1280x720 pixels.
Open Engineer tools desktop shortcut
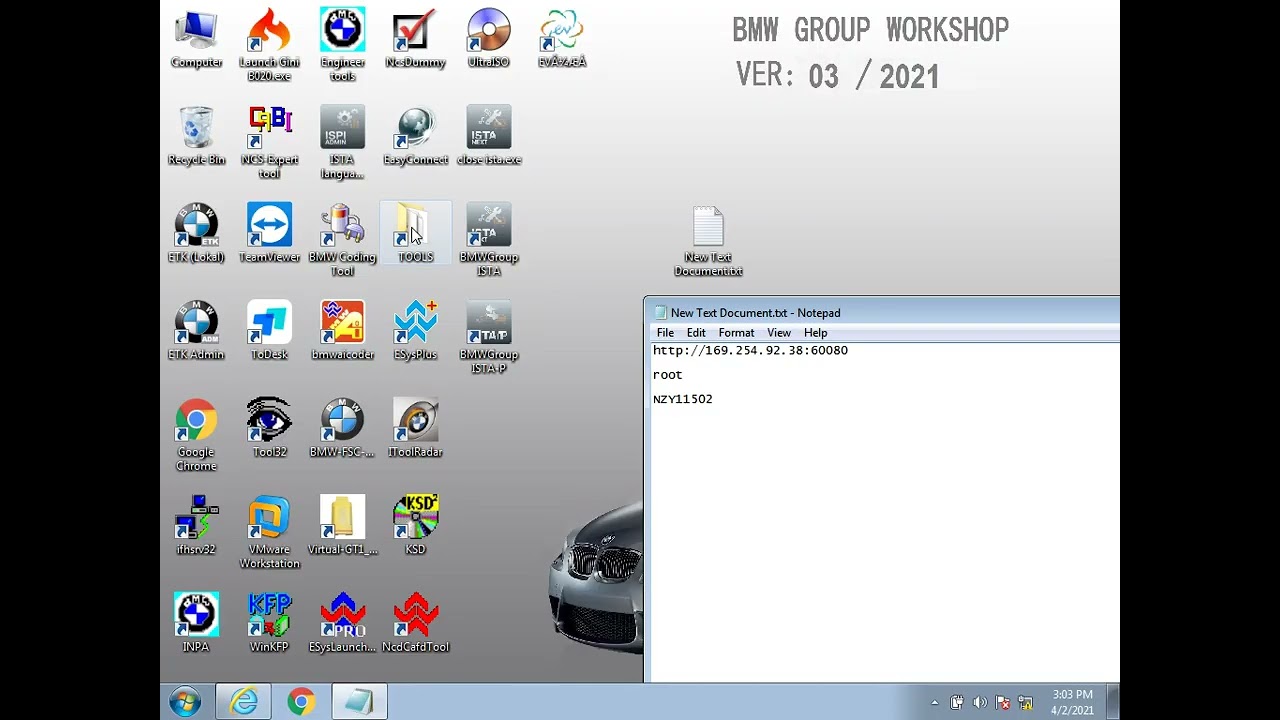click(342, 46)
